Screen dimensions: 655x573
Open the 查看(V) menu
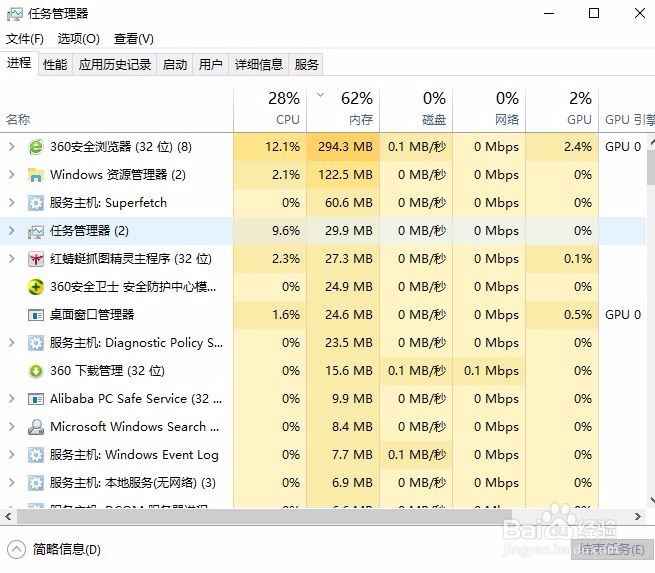coord(134,39)
